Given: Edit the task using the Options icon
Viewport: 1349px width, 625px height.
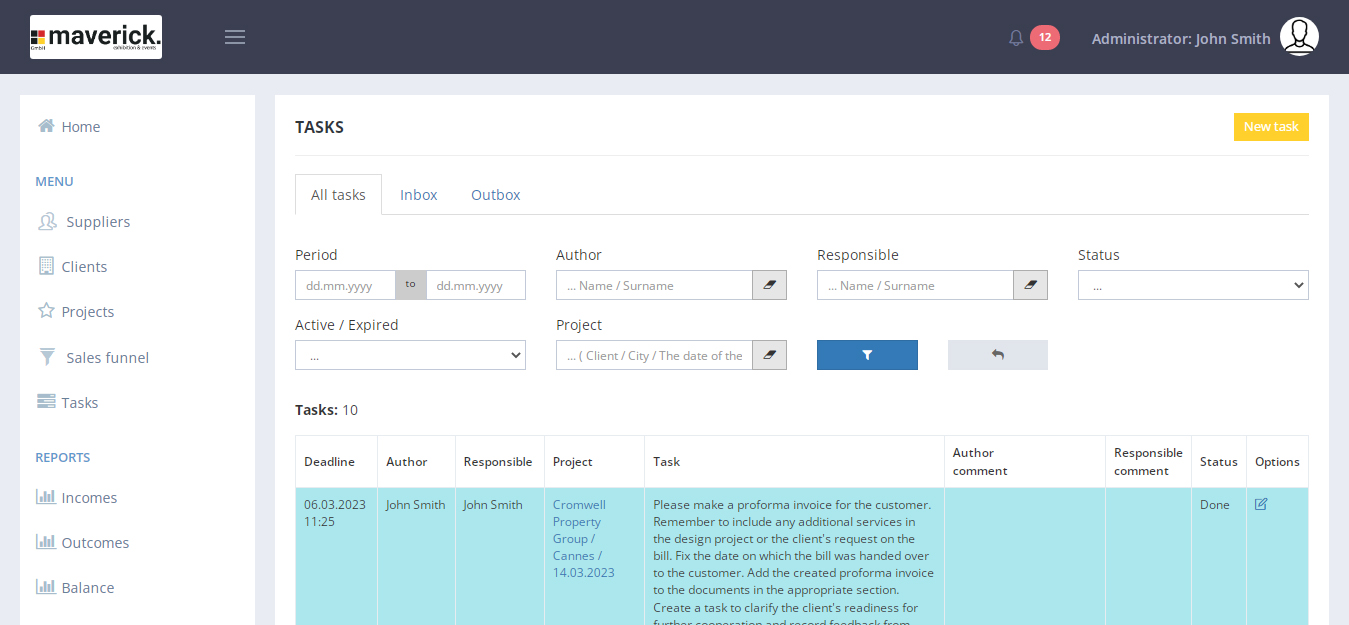Looking at the screenshot, I should pyautogui.click(x=1261, y=504).
